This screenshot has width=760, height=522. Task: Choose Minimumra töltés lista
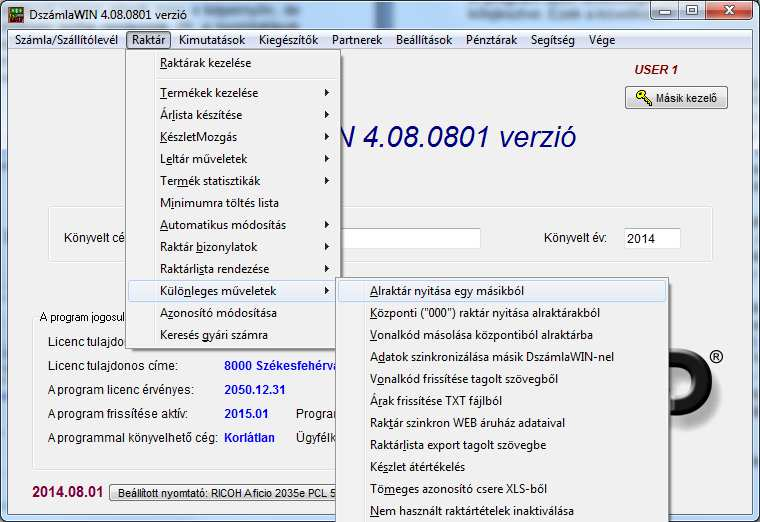[x=233, y=203]
